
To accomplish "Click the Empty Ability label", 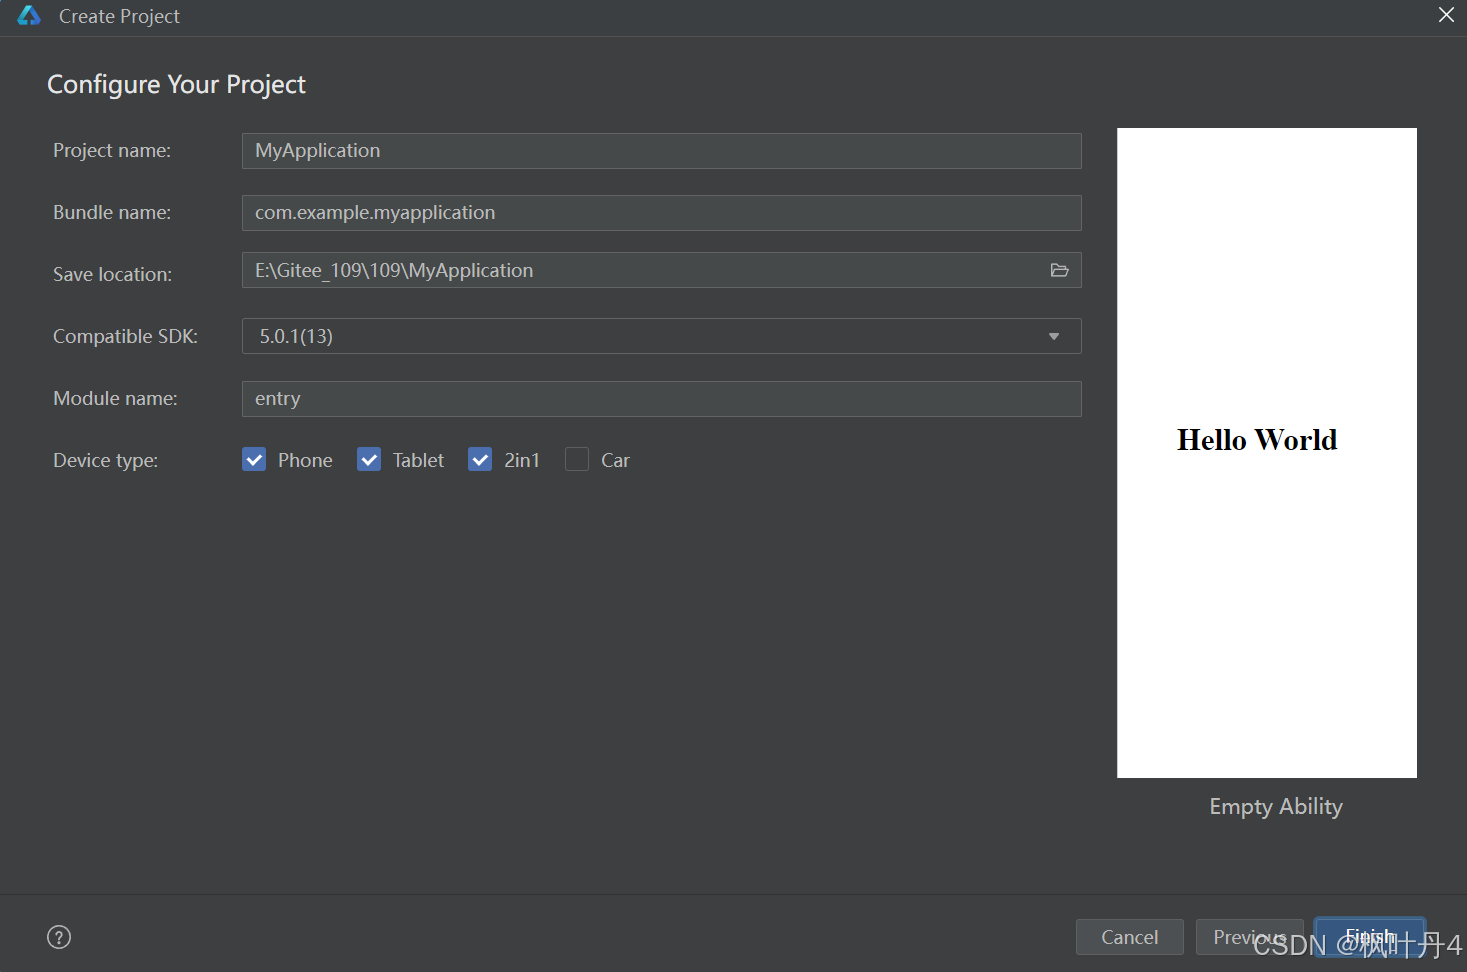I will 1276,806.
